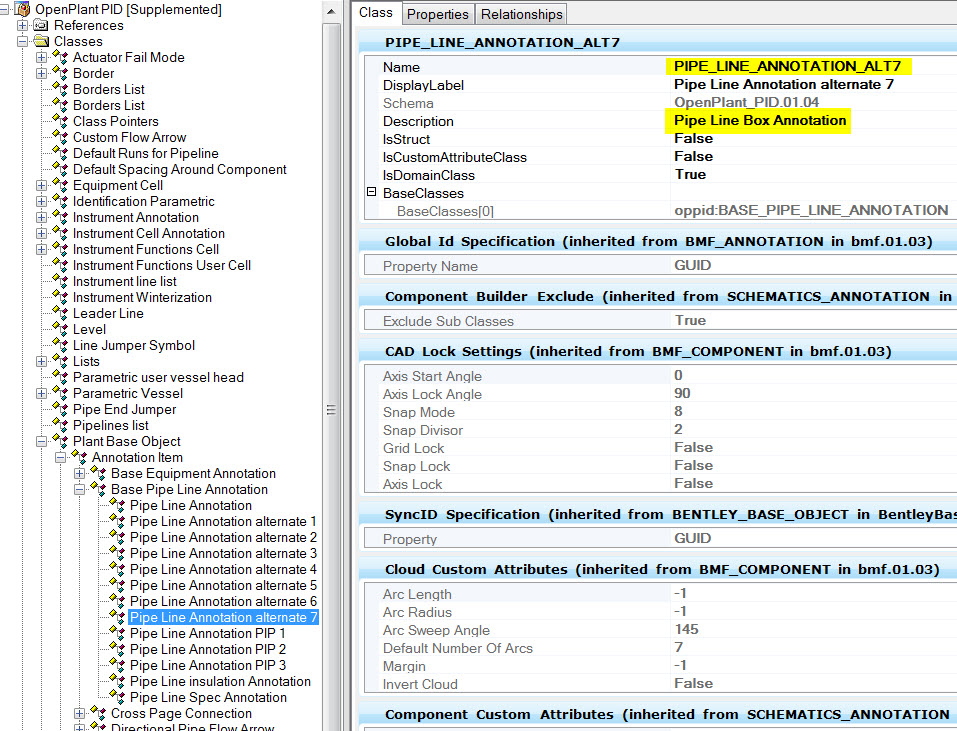Select Pipe Line Annotation PIP 2
The width and height of the screenshot is (957, 731).
tap(207, 649)
